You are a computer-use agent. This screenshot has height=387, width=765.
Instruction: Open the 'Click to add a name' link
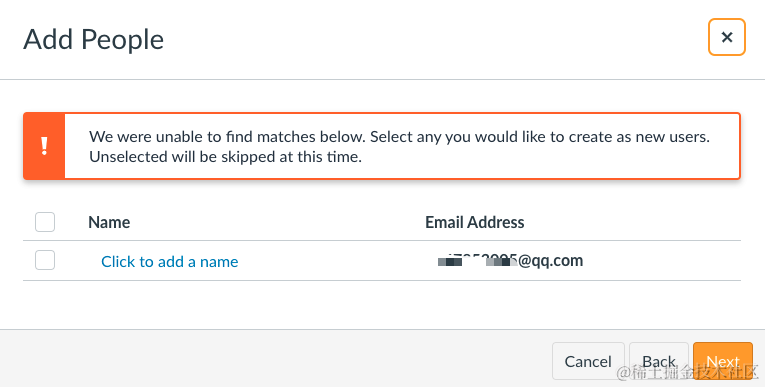[x=170, y=262]
